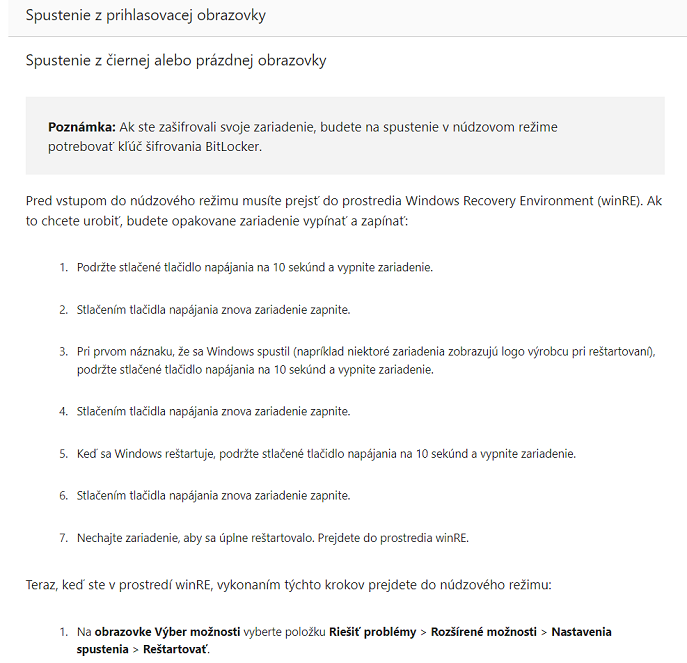Click step 2 'Stlačením tlačidla napájania' text

tap(213, 310)
